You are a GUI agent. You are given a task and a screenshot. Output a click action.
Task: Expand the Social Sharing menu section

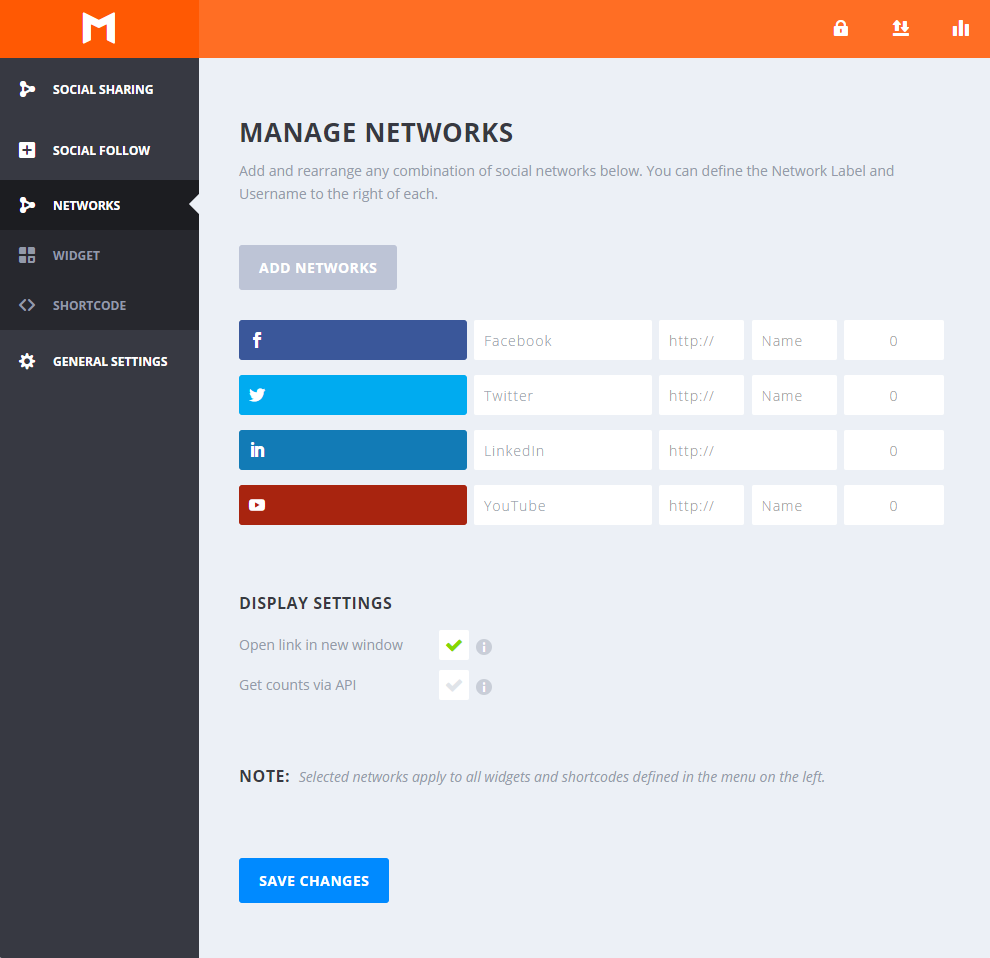pos(102,89)
